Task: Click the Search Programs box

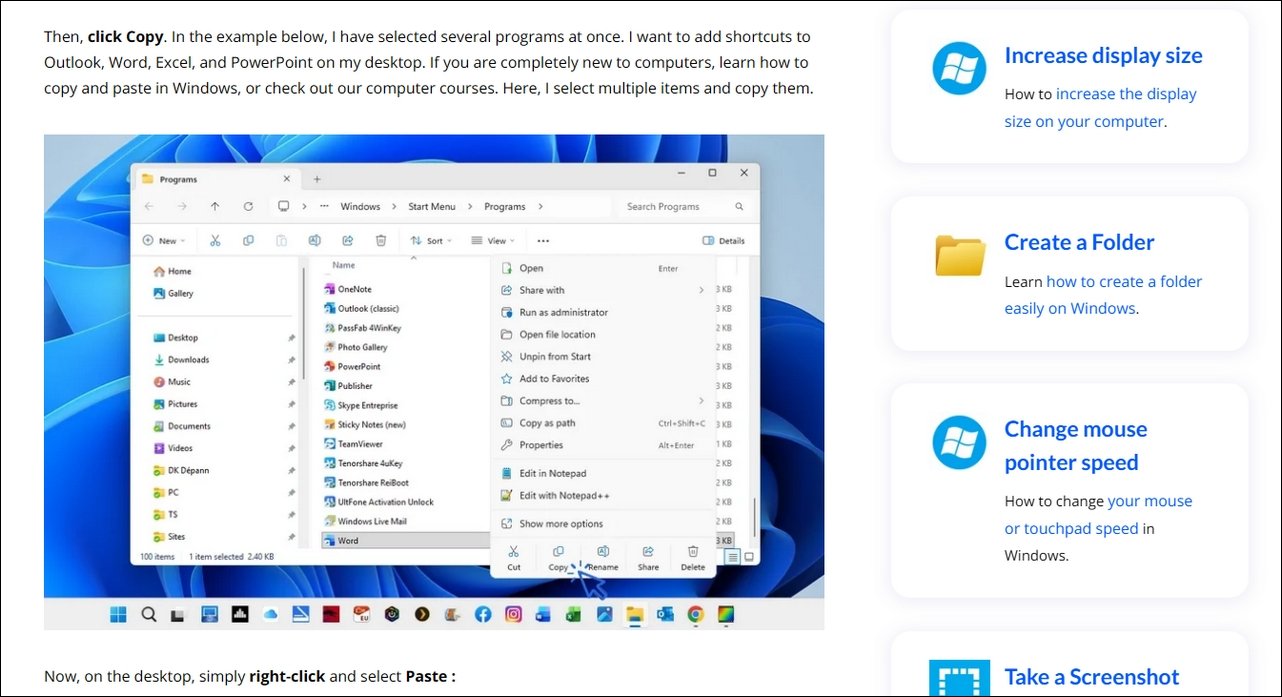Action: pyautogui.click(x=684, y=206)
